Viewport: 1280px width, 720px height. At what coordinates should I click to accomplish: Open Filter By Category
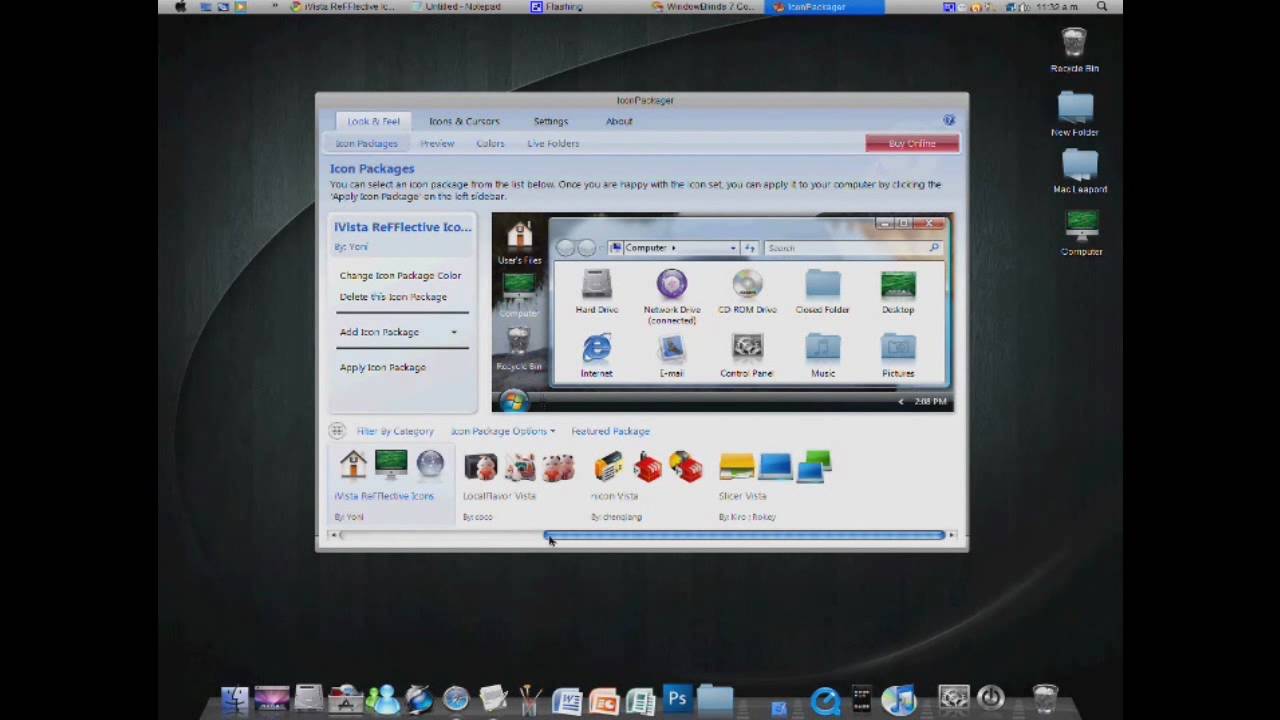[395, 431]
